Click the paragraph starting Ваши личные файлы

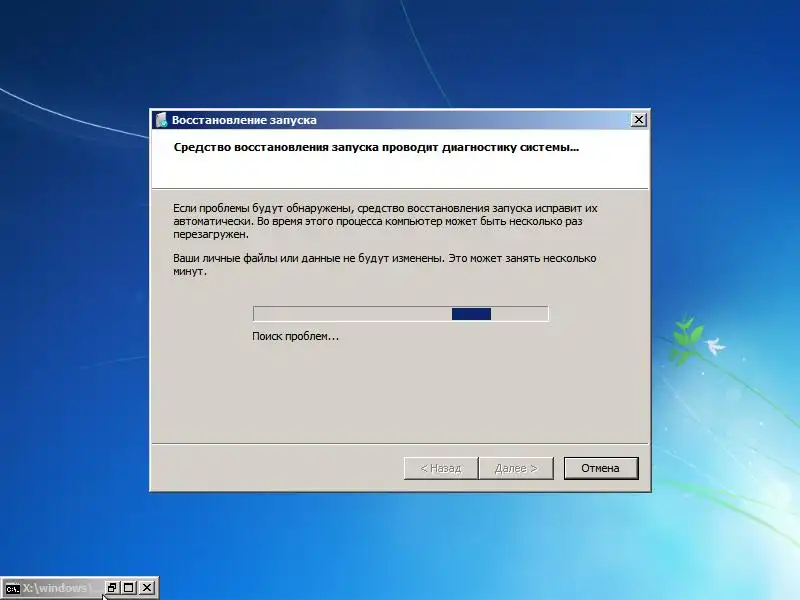(385, 264)
